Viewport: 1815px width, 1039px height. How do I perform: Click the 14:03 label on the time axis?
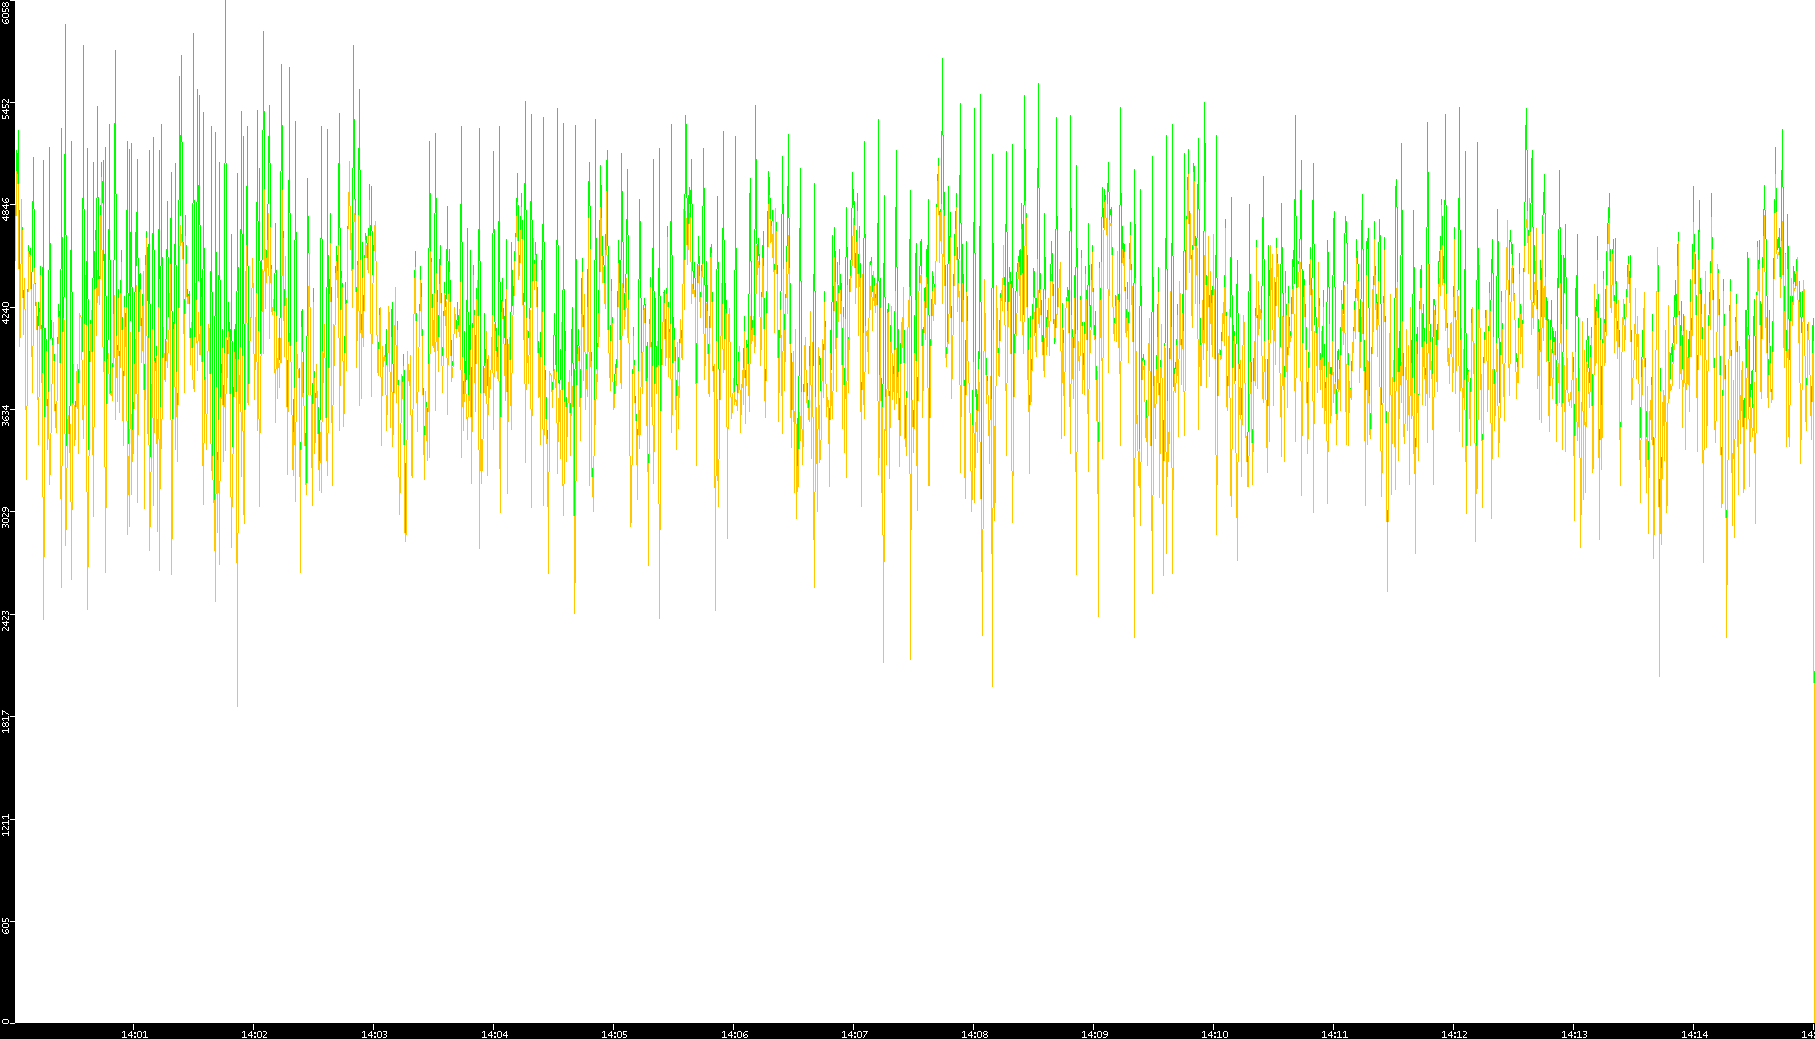tap(374, 1034)
